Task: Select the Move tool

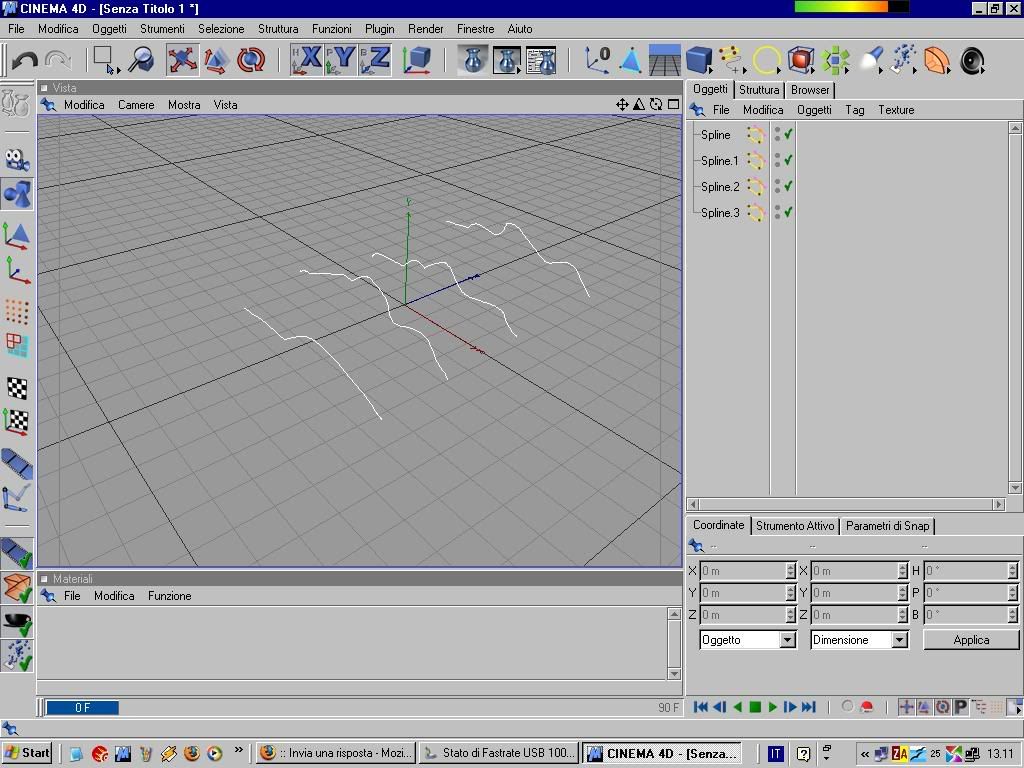Action: click(x=182, y=60)
